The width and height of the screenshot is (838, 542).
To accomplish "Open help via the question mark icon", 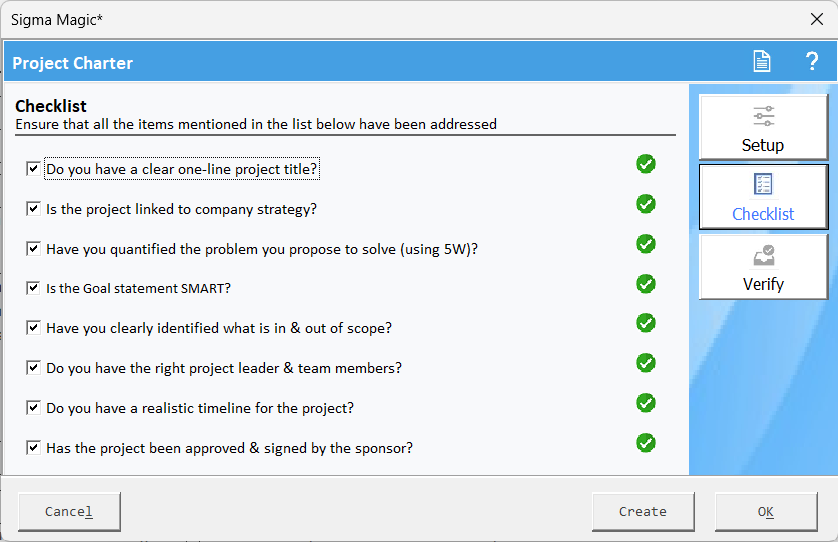I will tap(812, 61).
